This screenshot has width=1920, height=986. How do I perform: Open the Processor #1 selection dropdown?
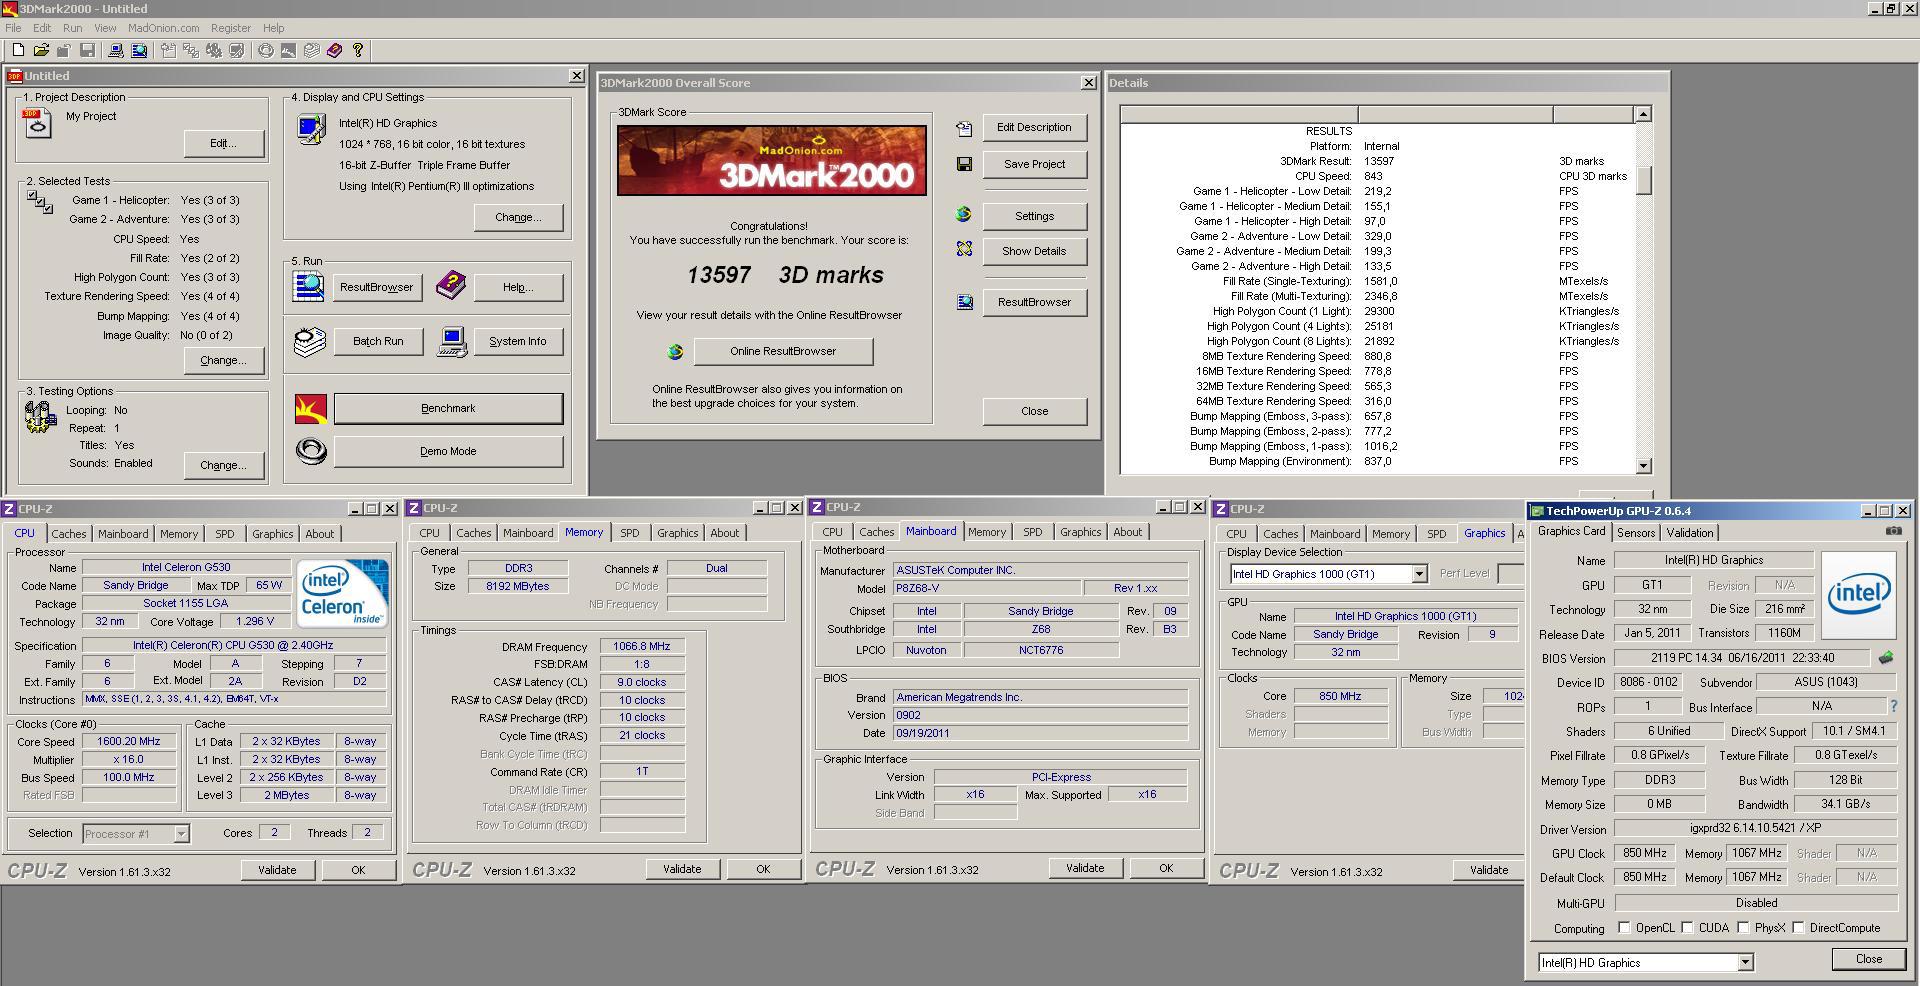(181, 833)
